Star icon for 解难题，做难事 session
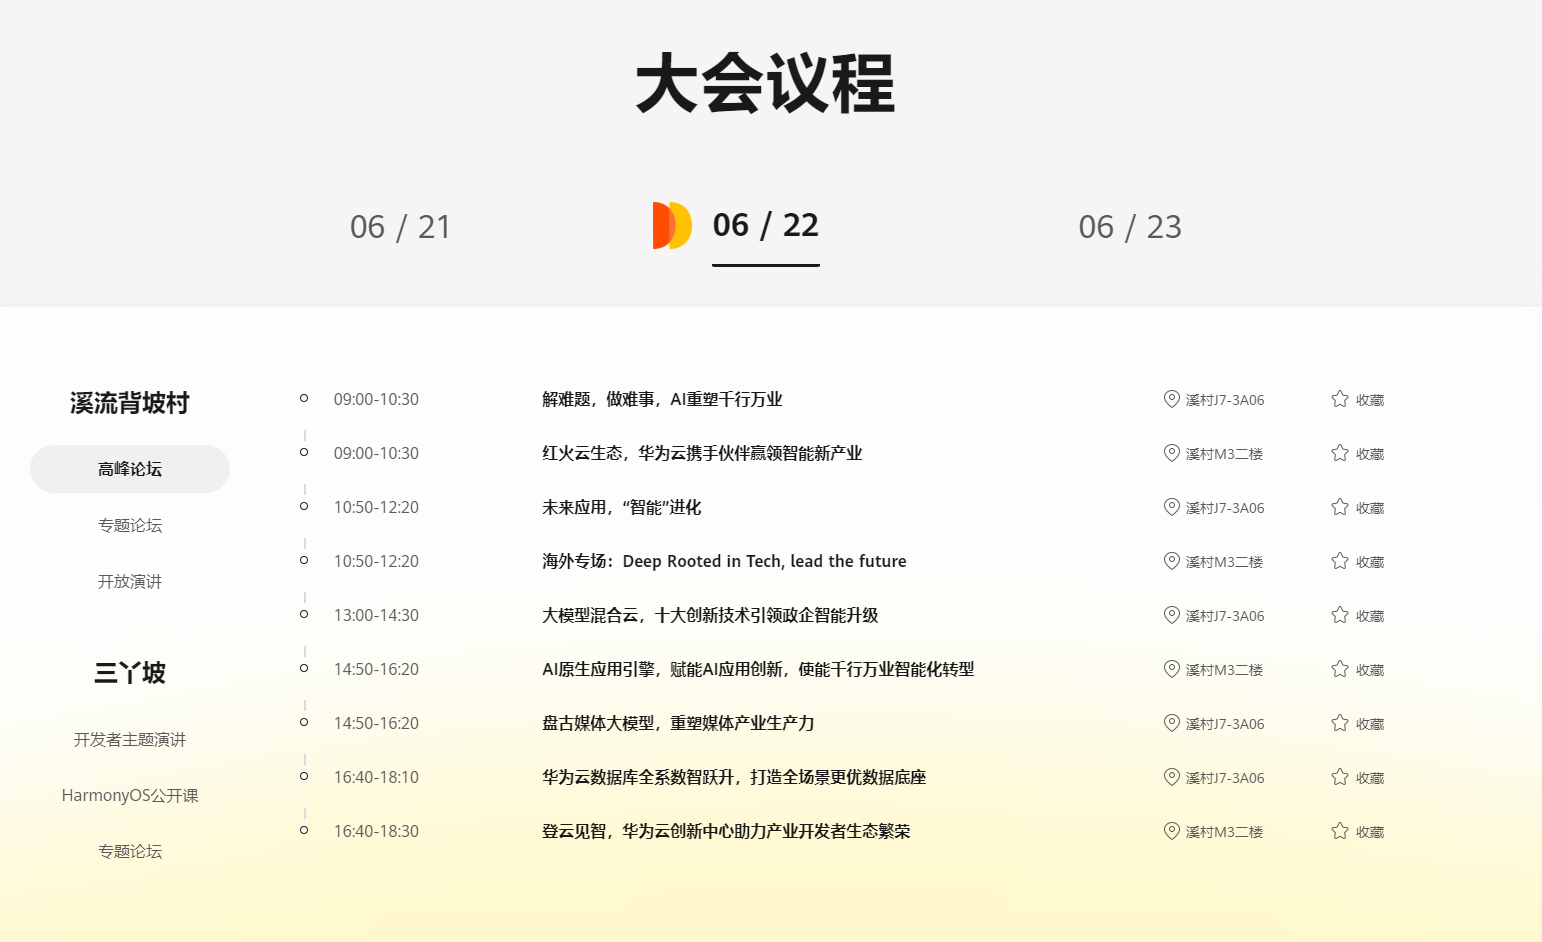The width and height of the screenshot is (1542, 942). [x=1340, y=399]
